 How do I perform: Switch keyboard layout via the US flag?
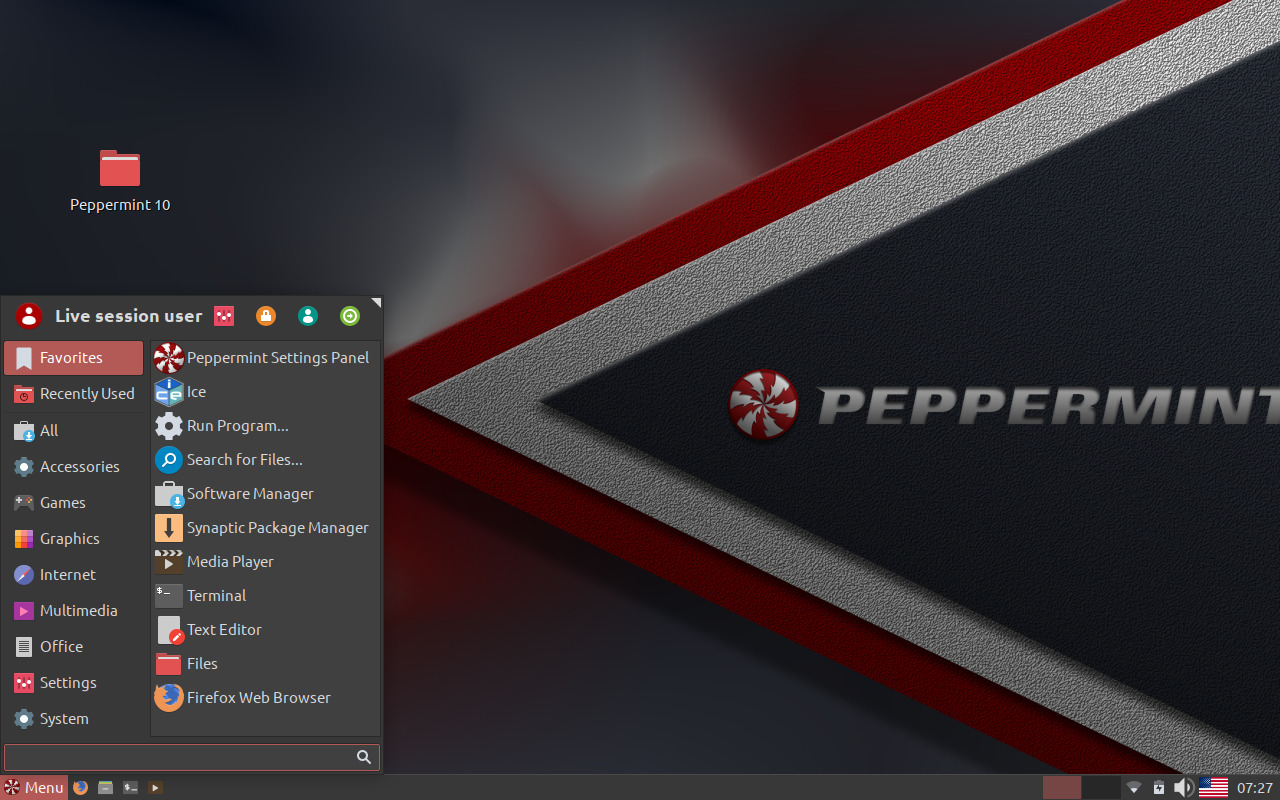pos(1213,787)
